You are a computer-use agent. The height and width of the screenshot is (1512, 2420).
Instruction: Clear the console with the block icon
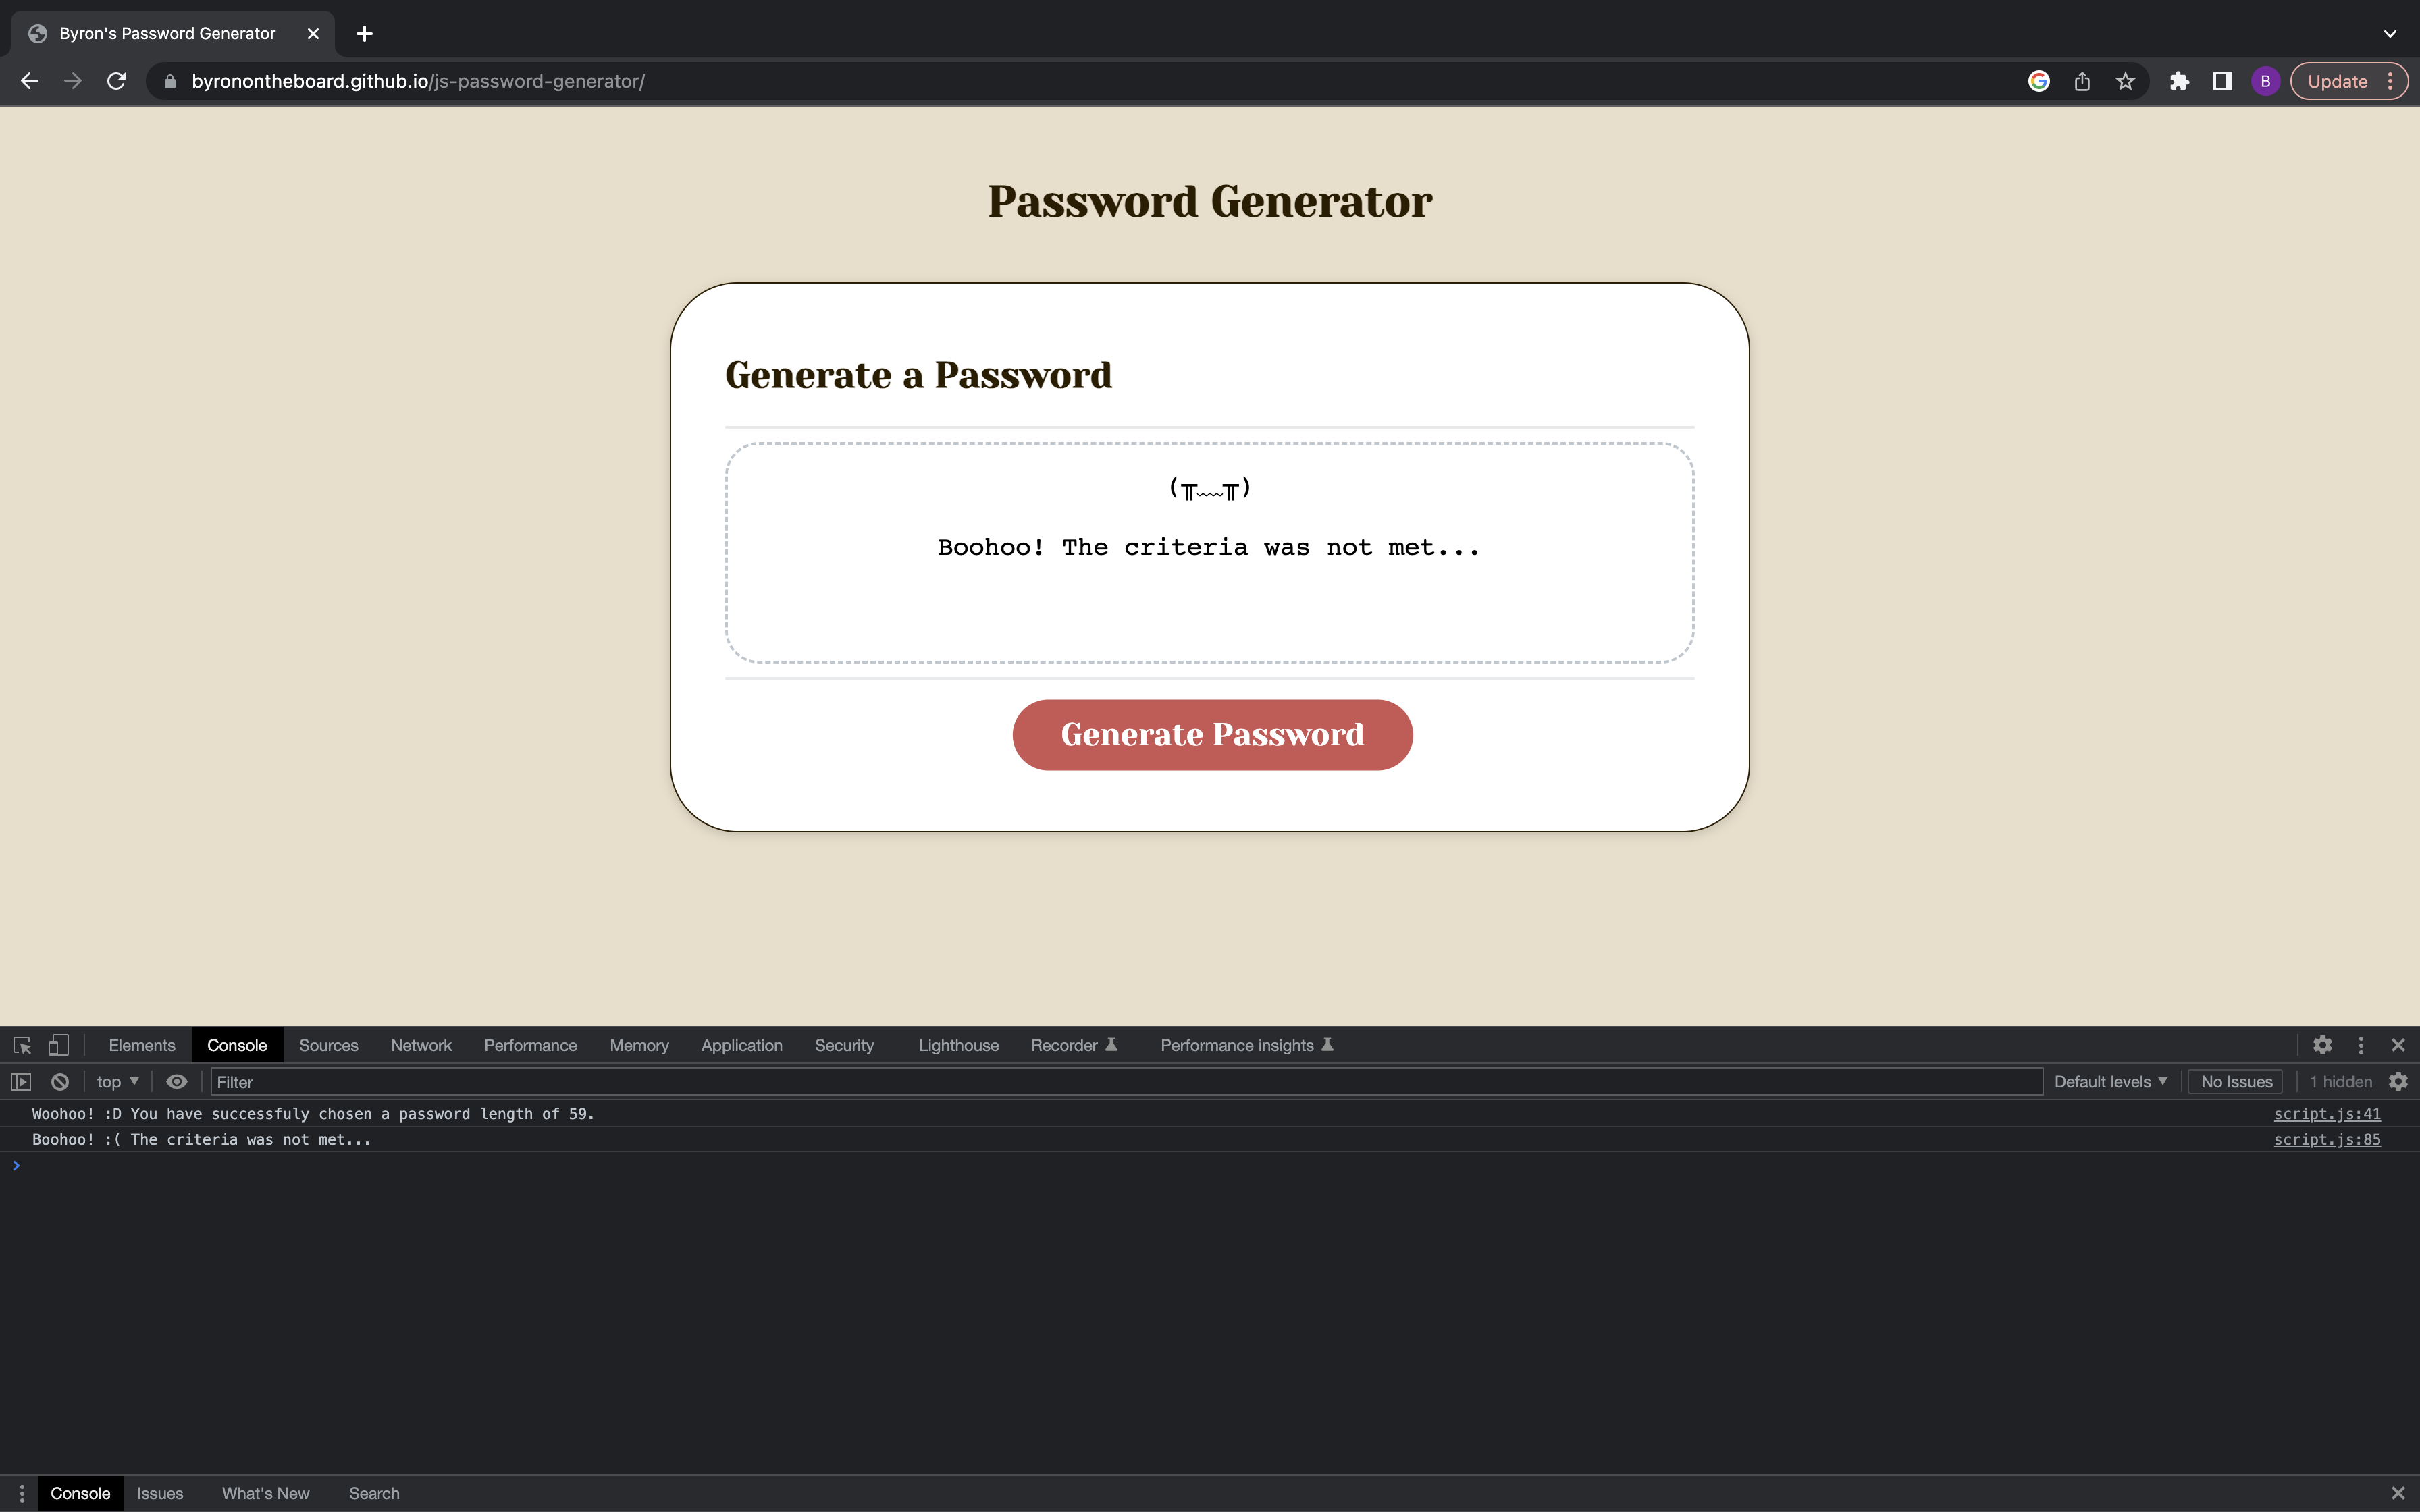pos(60,1081)
